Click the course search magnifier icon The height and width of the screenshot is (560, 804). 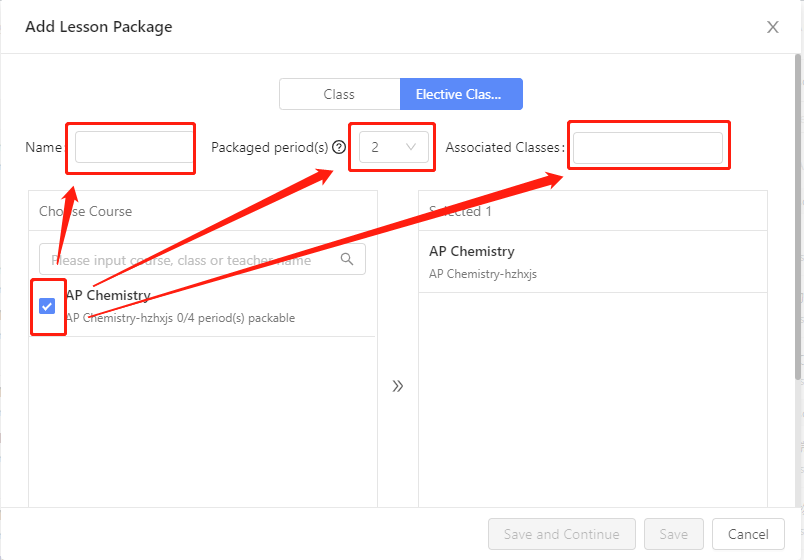point(347,260)
